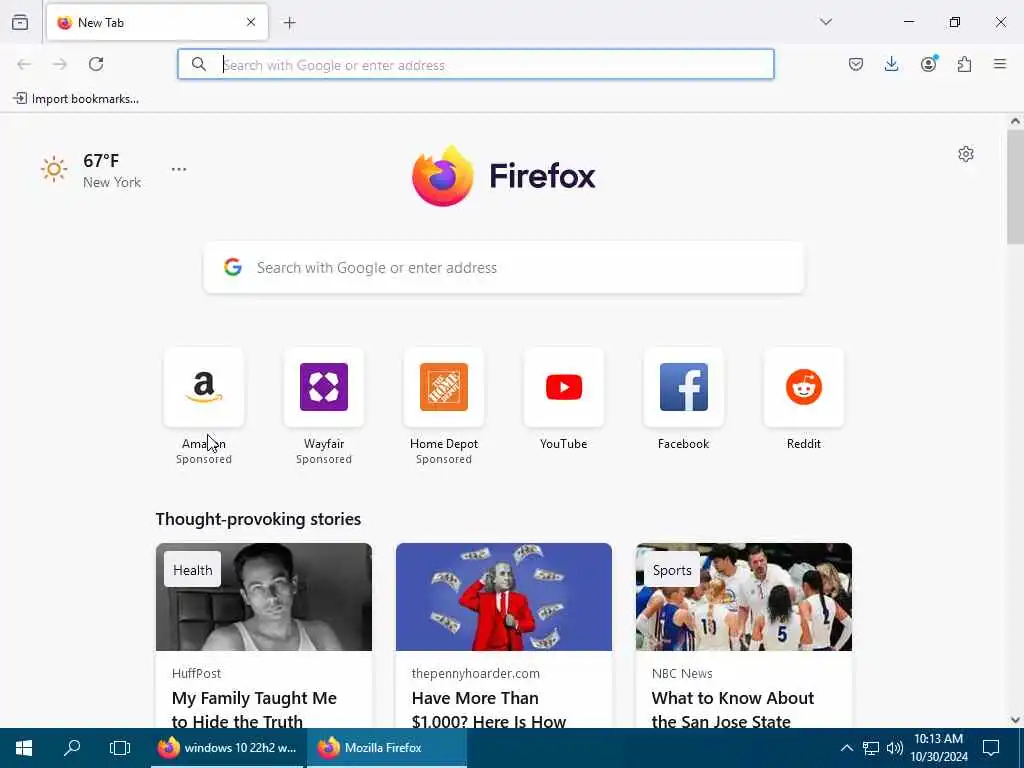
Task: Save to Pocket icon
Action: (856, 64)
